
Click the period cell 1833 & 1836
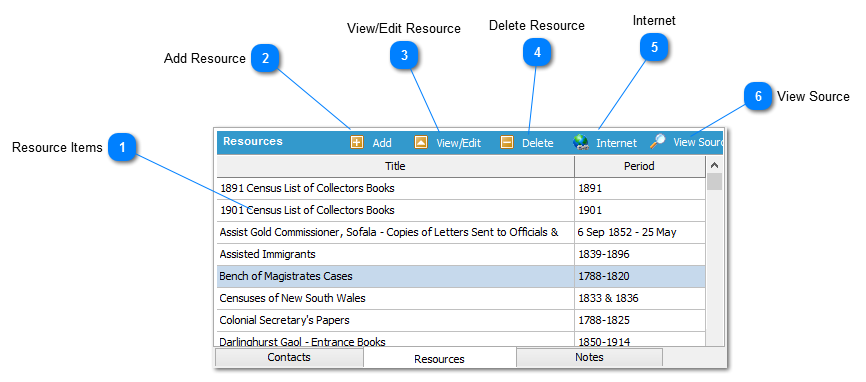pos(640,298)
